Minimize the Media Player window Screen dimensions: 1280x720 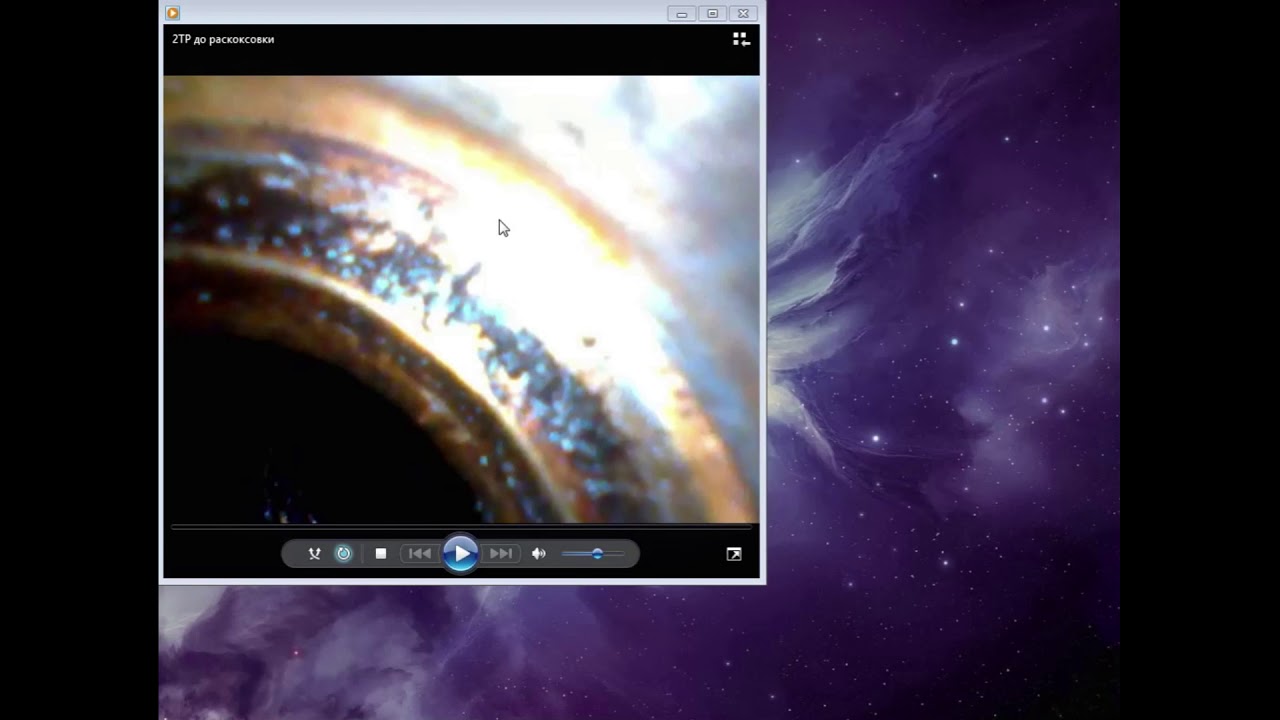coord(682,14)
